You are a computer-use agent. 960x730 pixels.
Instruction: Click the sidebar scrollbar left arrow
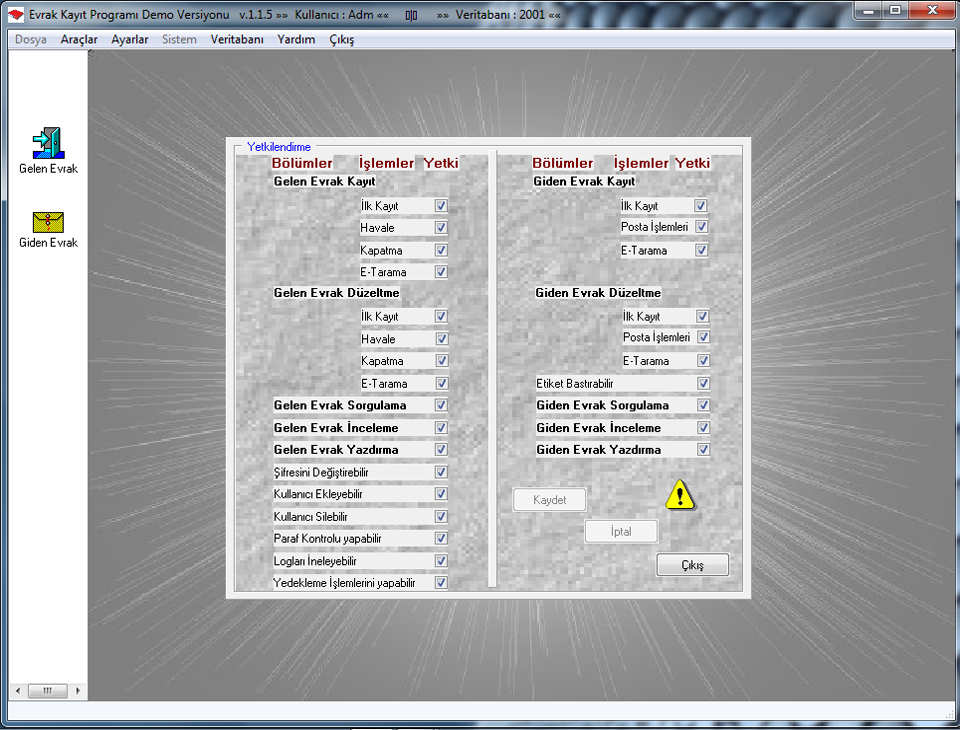(x=18, y=691)
